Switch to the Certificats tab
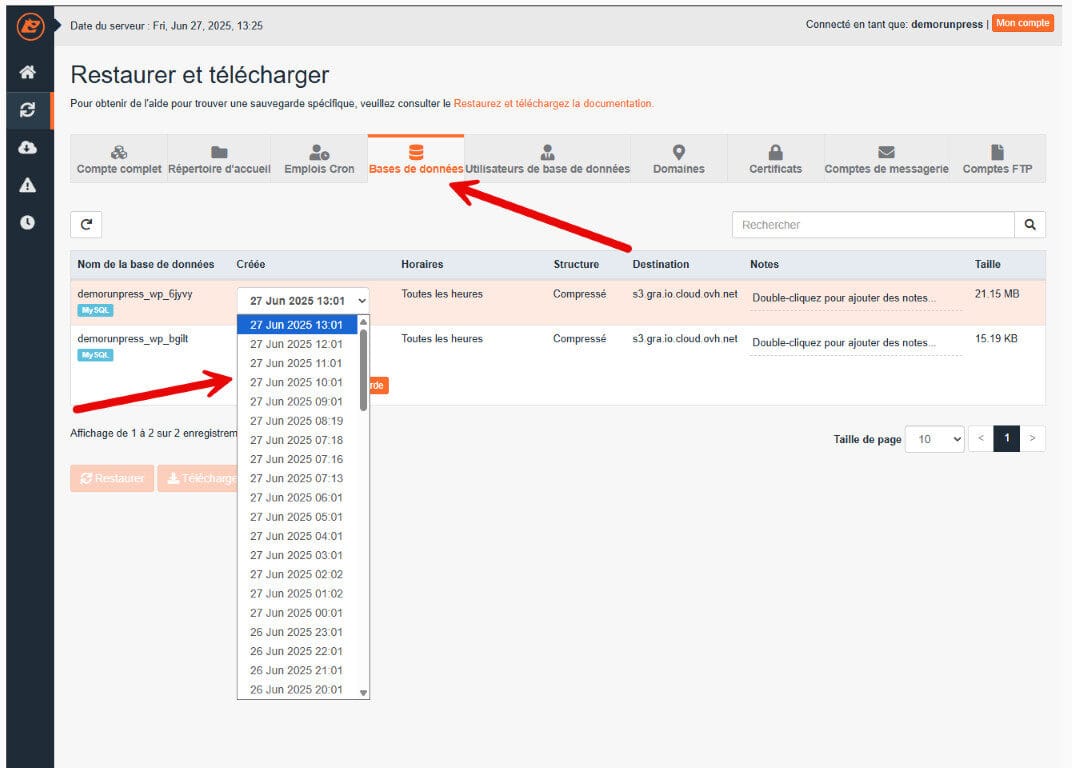The width and height of the screenshot is (1072, 768). [x=775, y=159]
